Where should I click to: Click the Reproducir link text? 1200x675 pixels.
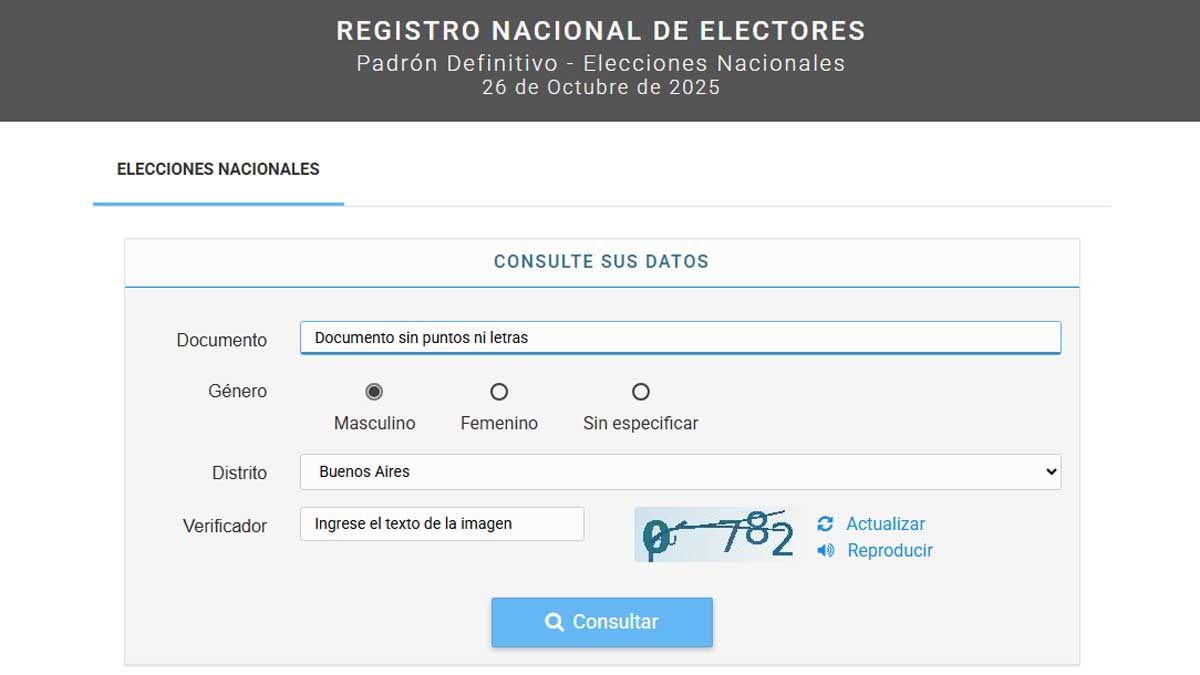(x=889, y=551)
